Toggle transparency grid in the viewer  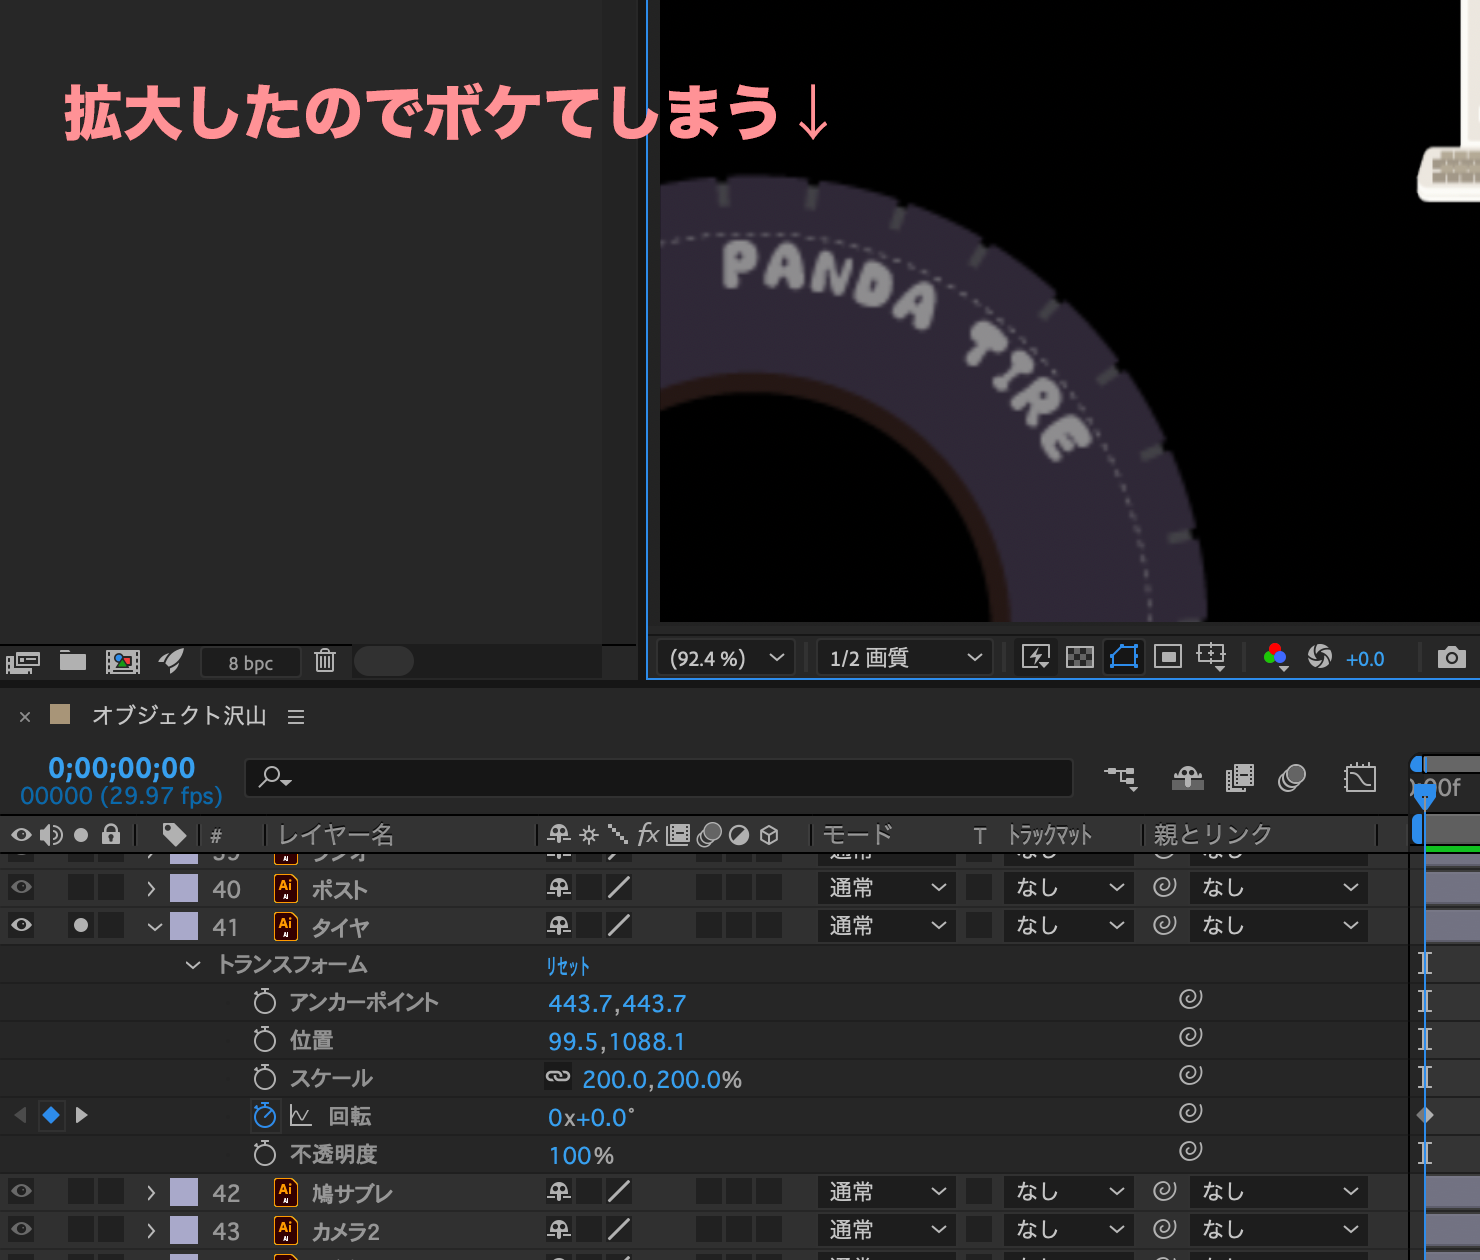click(1080, 657)
